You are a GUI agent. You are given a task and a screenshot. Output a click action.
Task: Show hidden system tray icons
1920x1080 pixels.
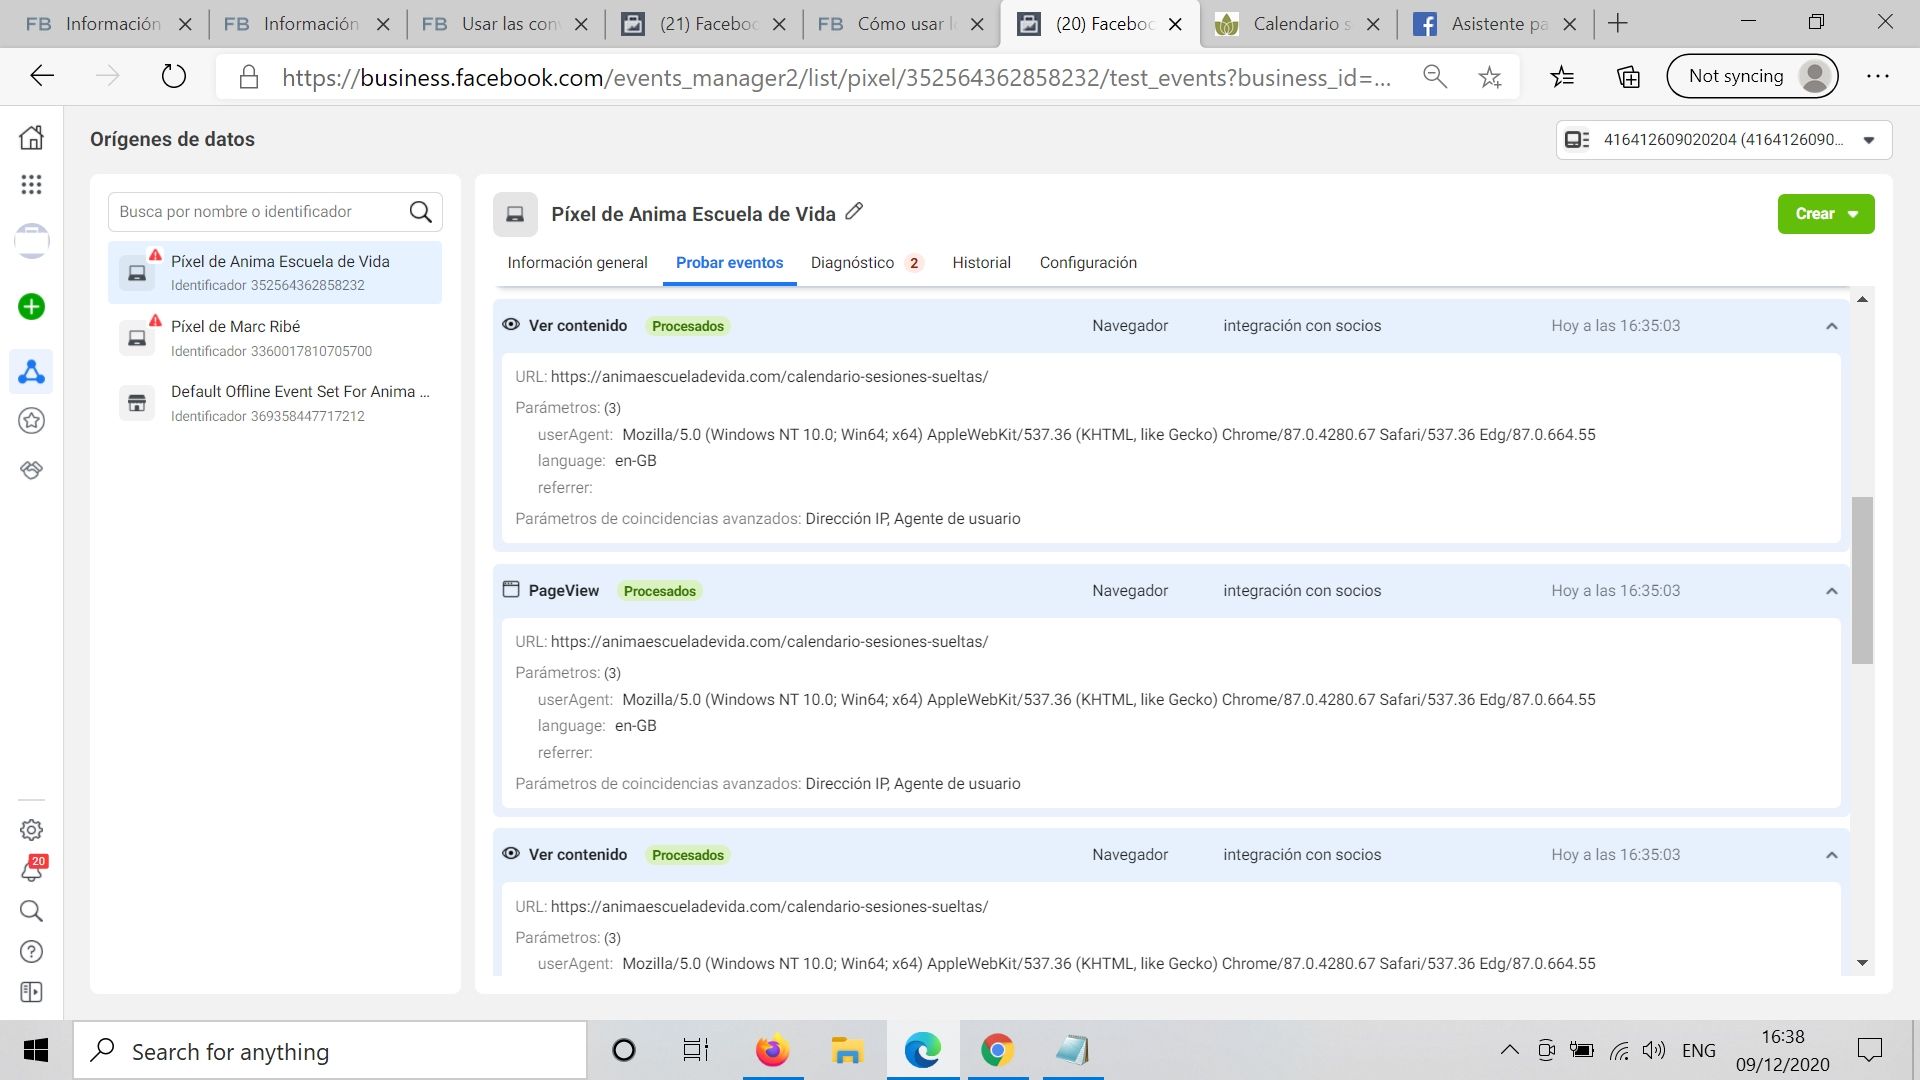pyautogui.click(x=1510, y=1050)
